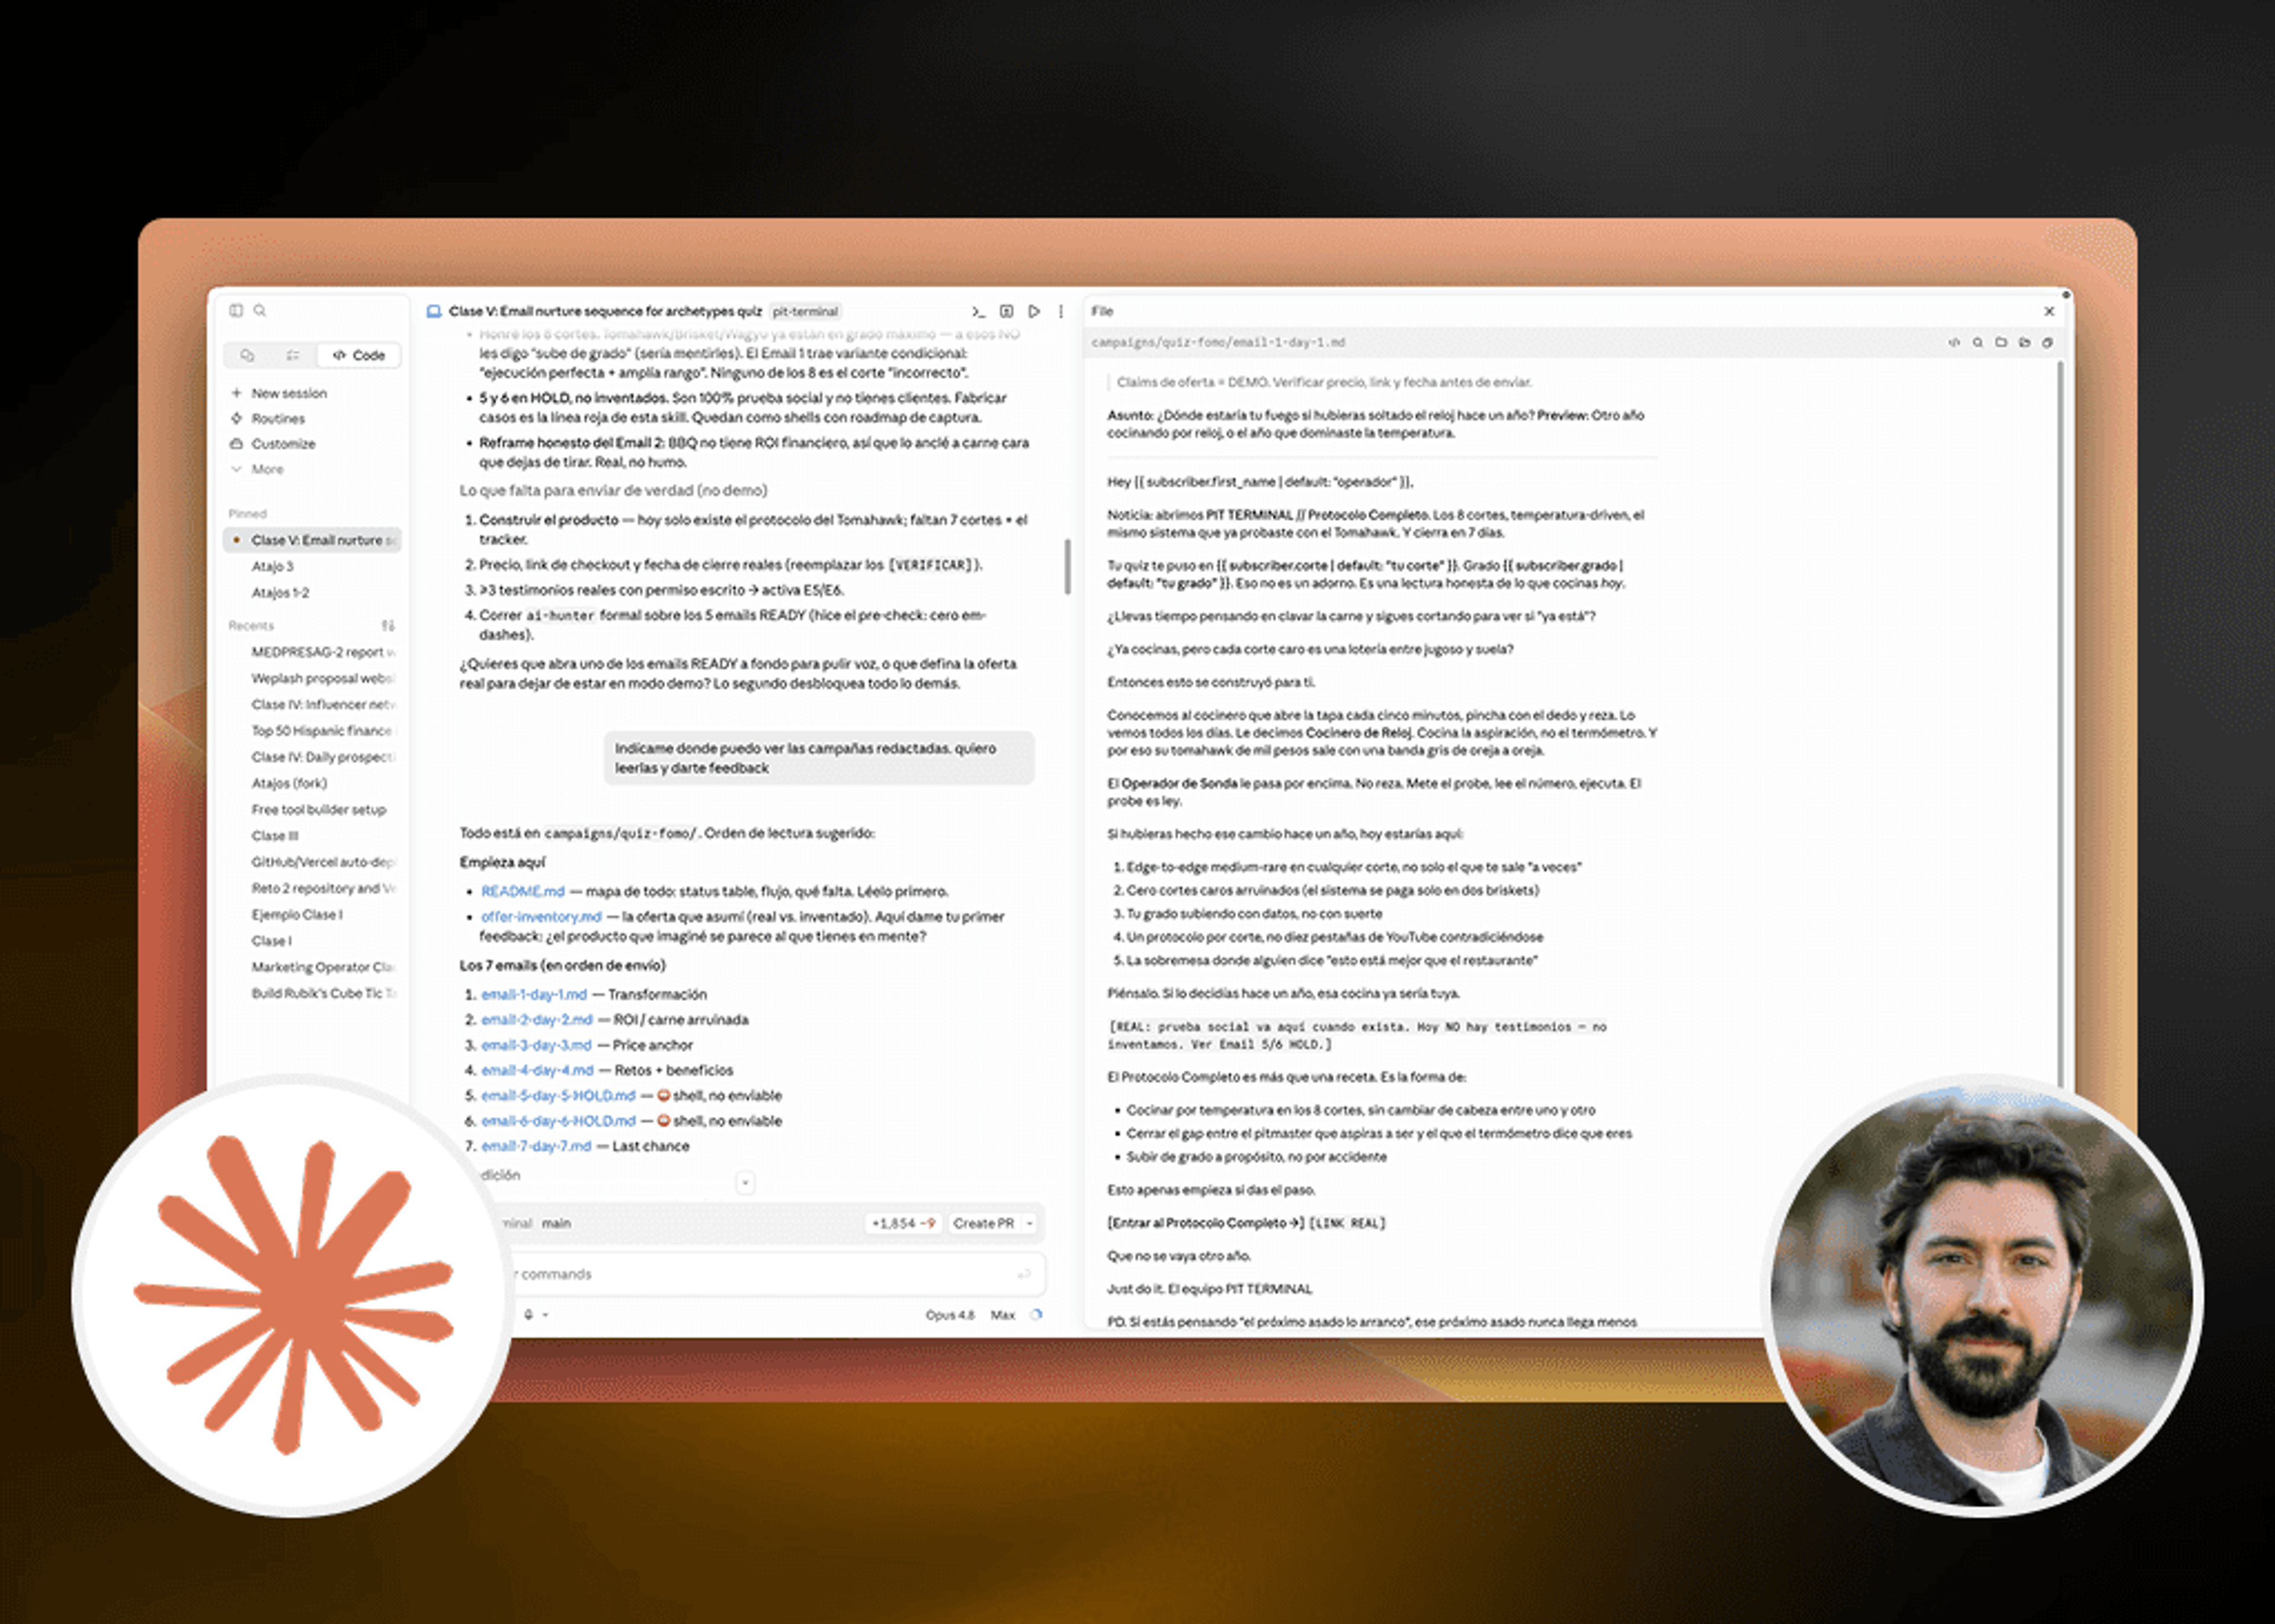
Task: Open the offer-inventory.md link
Action: [x=541, y=917]
